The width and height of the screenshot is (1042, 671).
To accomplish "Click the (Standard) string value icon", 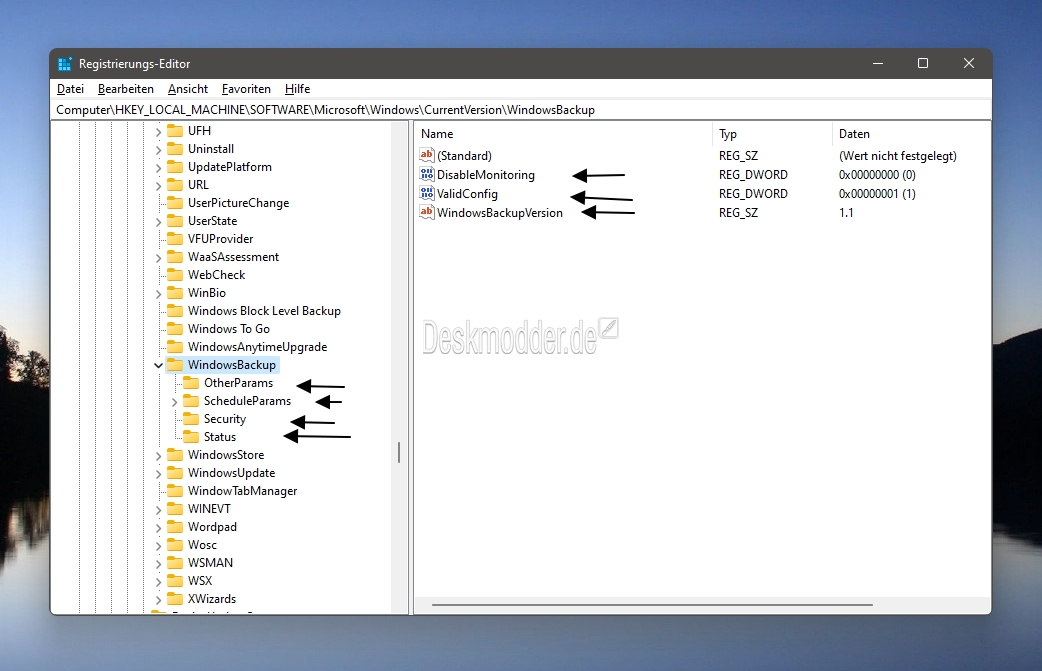I will (427, 155).
